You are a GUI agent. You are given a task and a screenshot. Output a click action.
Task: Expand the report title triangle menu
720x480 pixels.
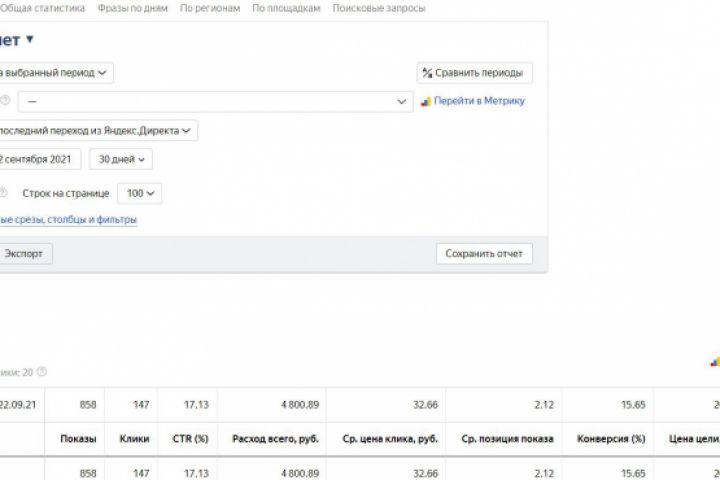(x=30, y=40)
